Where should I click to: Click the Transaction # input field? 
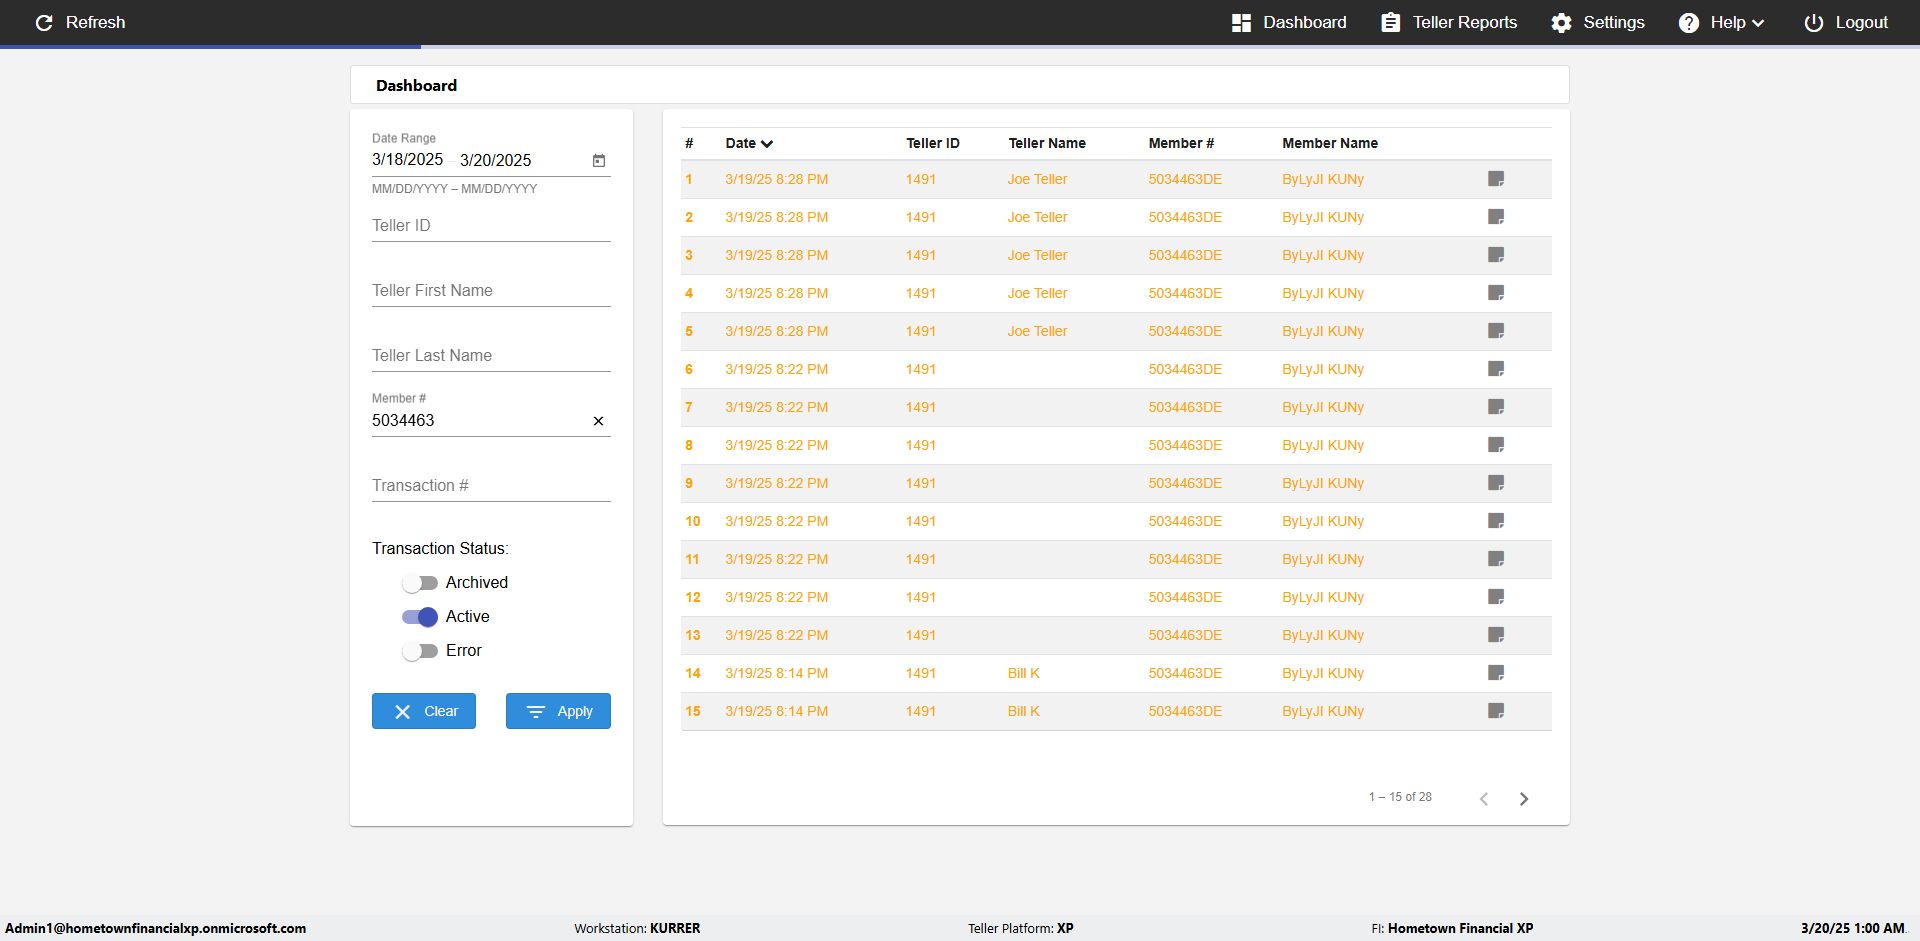pos(490,486)
